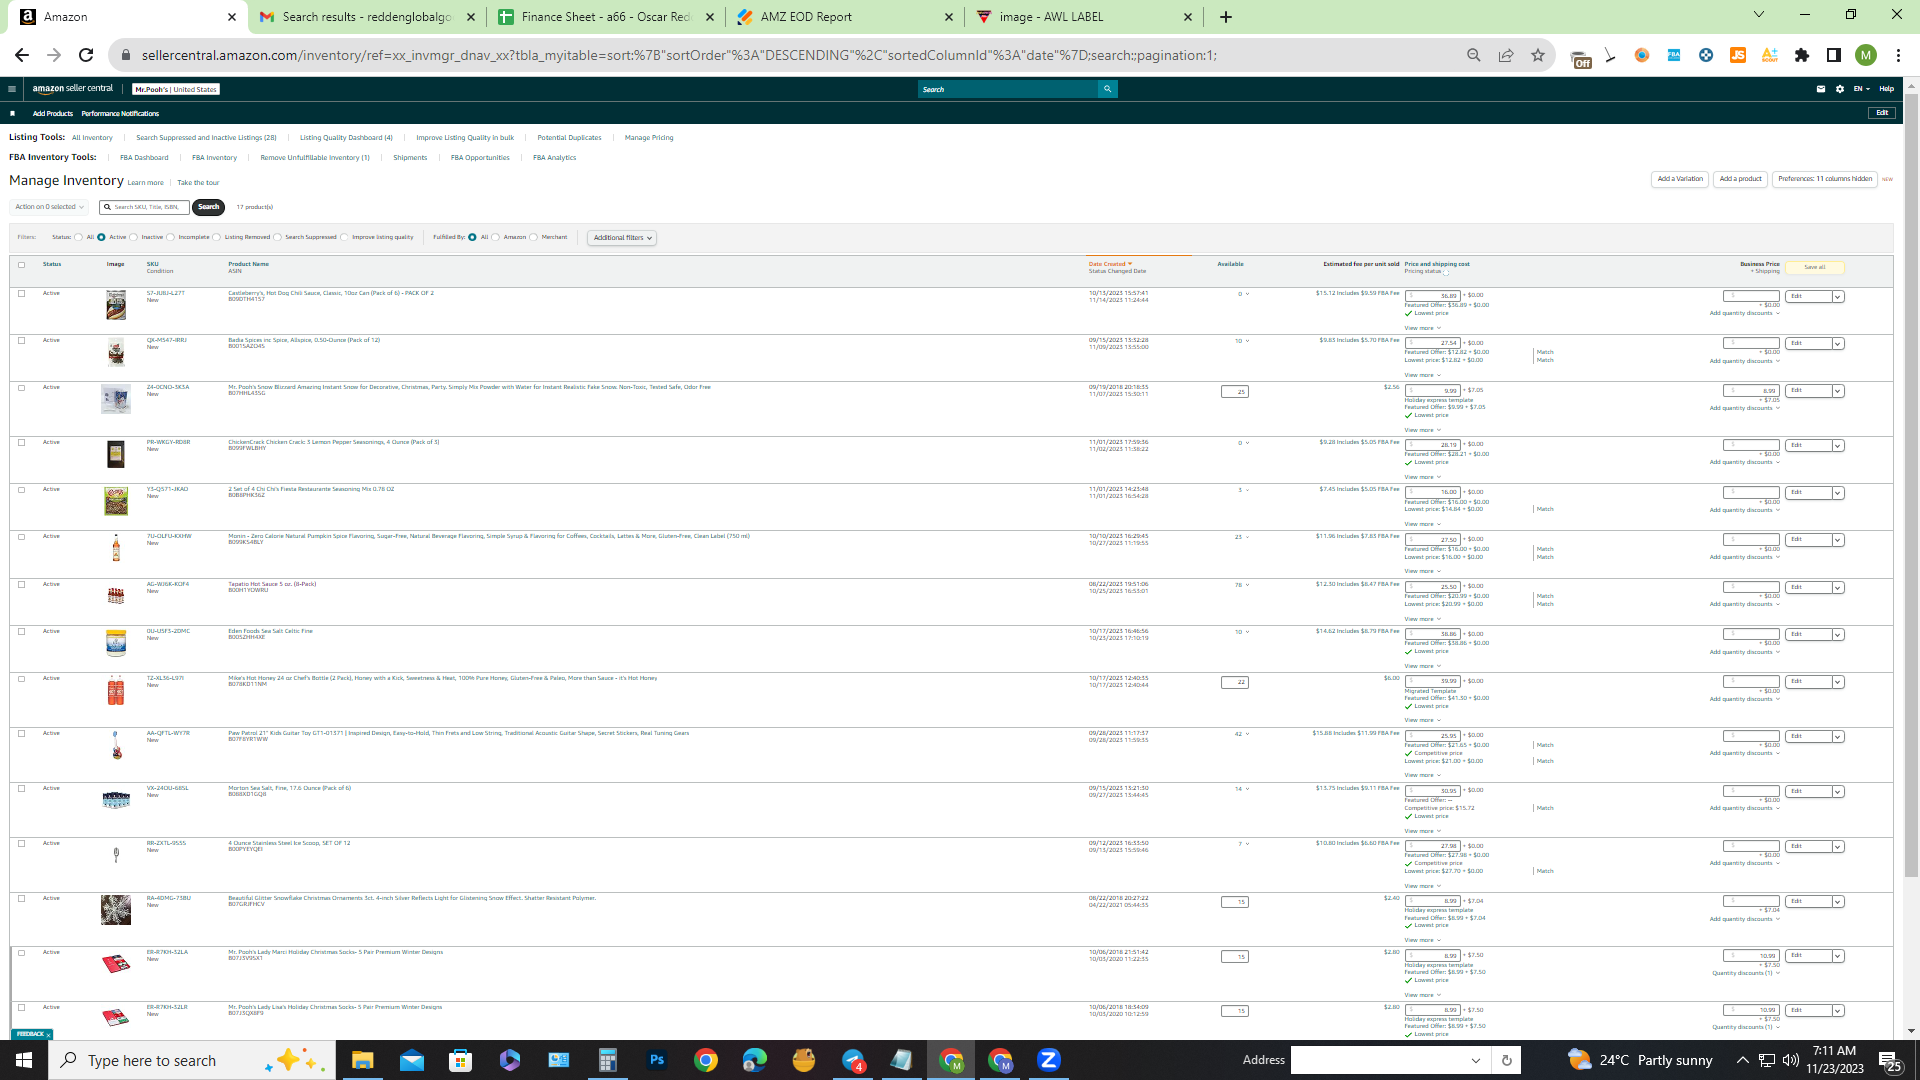Expand the Action on 0 selected dropdown
This screenshot has height=1080, width=1920.
(49, 207)
